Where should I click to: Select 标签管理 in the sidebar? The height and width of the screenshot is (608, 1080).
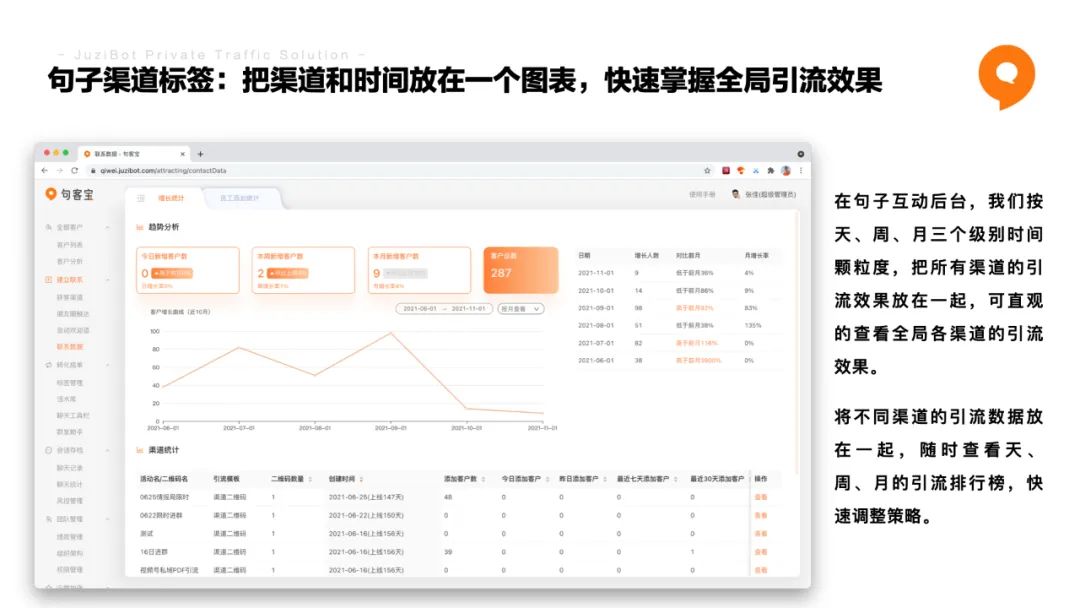pyautogui.click(x=70, y=383)
